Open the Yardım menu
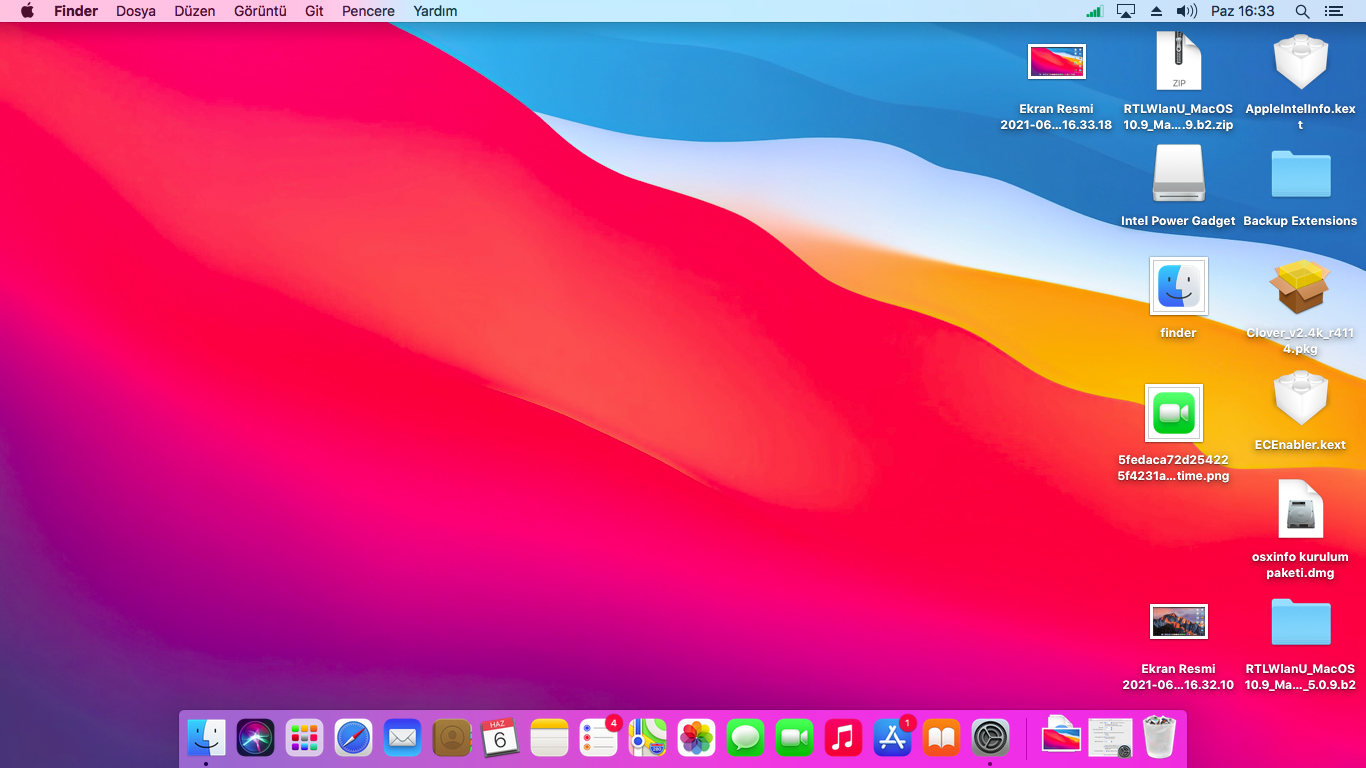 (x=435, y=11)
